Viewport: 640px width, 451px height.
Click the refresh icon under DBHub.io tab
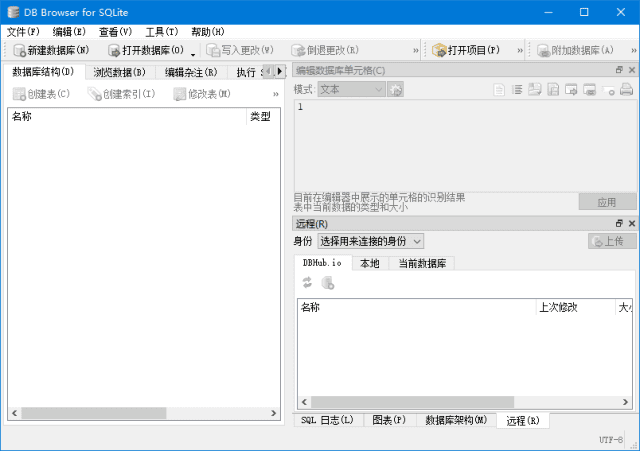tap(307, 282)
